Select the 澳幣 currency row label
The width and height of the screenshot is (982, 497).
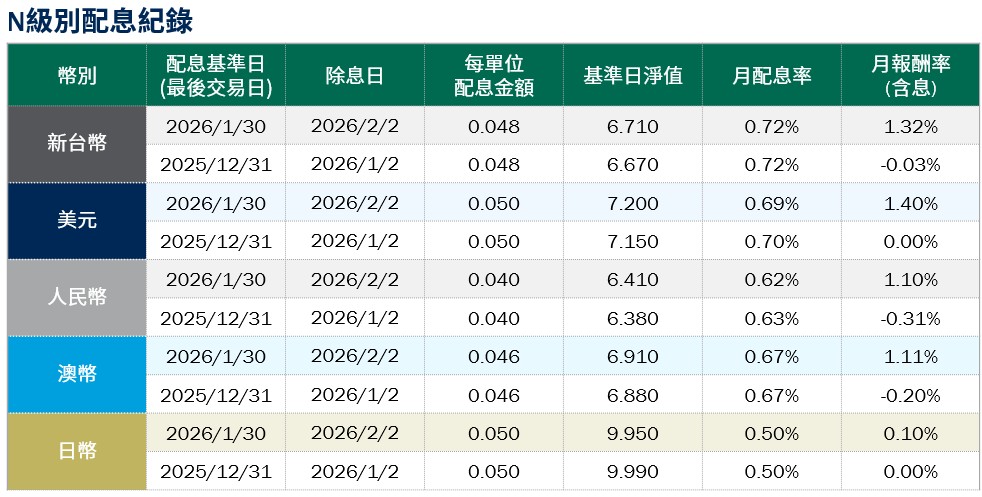[x=77, y=375]
